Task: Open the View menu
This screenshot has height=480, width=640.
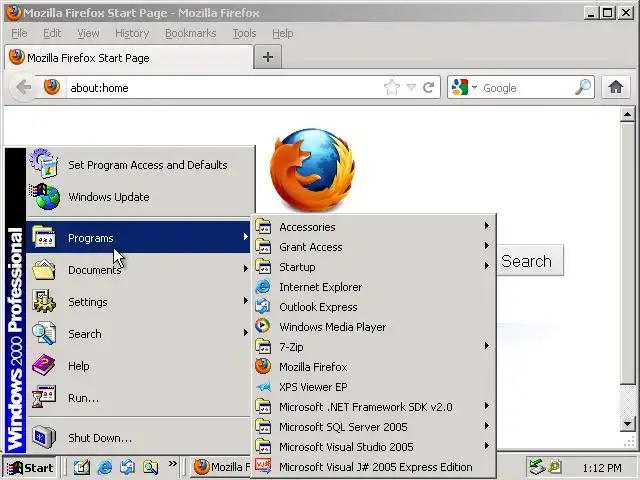Action: pyautogui.click(x=88, y=33)
